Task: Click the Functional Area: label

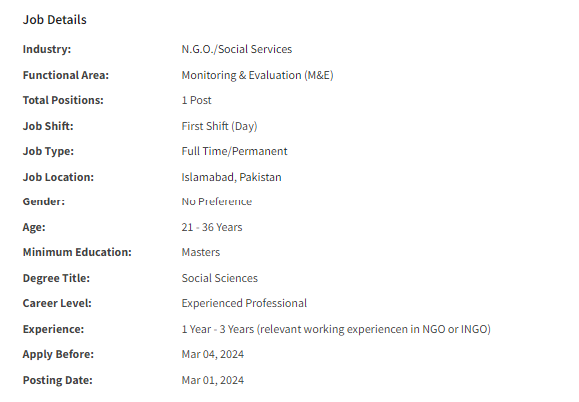Action: tap(66, 75)
